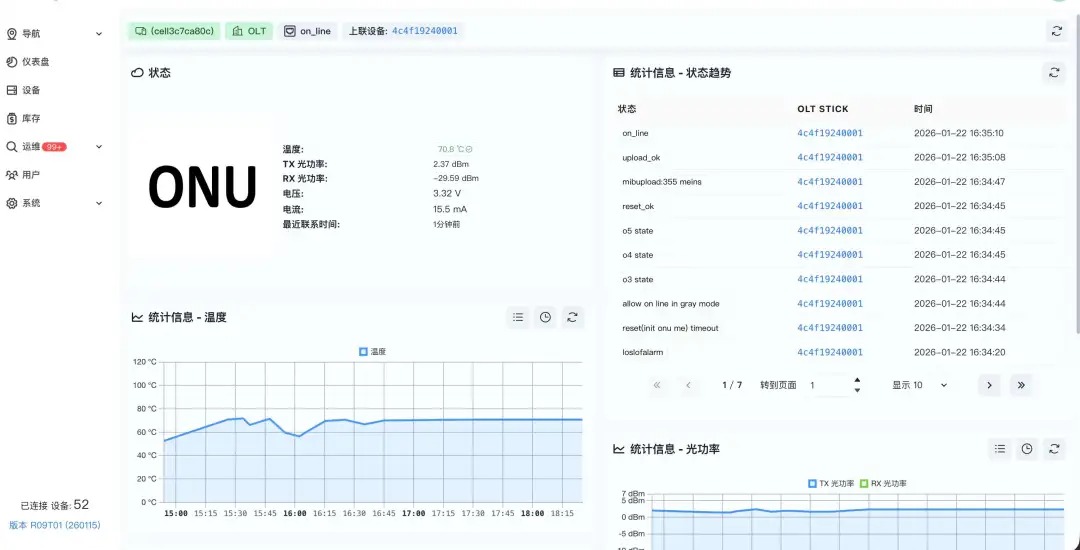Open time range for temperature chart
1080x550 pixels.
545,317
